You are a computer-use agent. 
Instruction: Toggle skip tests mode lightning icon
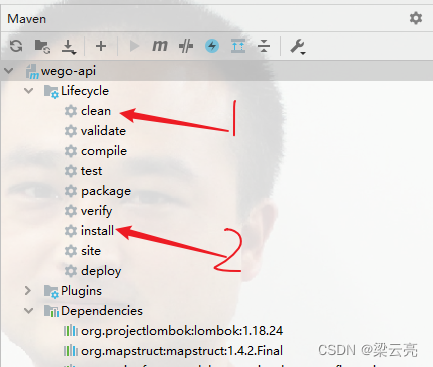point(212,46)
